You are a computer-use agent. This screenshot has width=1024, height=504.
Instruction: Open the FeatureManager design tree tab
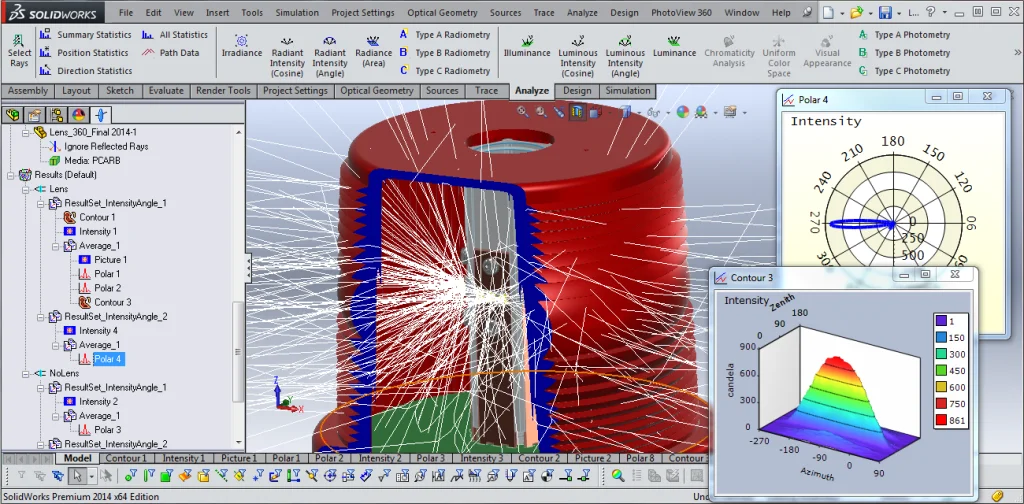12,116
